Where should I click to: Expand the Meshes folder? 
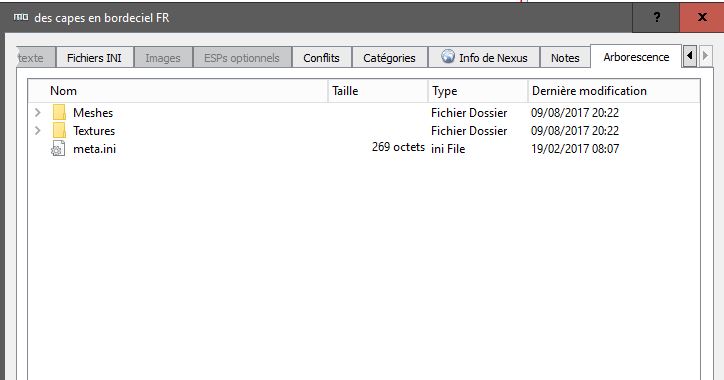pos(38,113)
